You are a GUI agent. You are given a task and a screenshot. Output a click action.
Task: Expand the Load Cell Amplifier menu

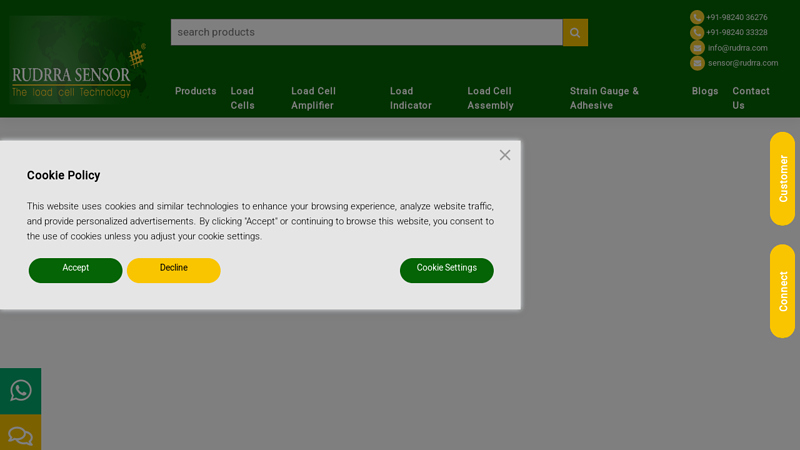tap(313, 98)
